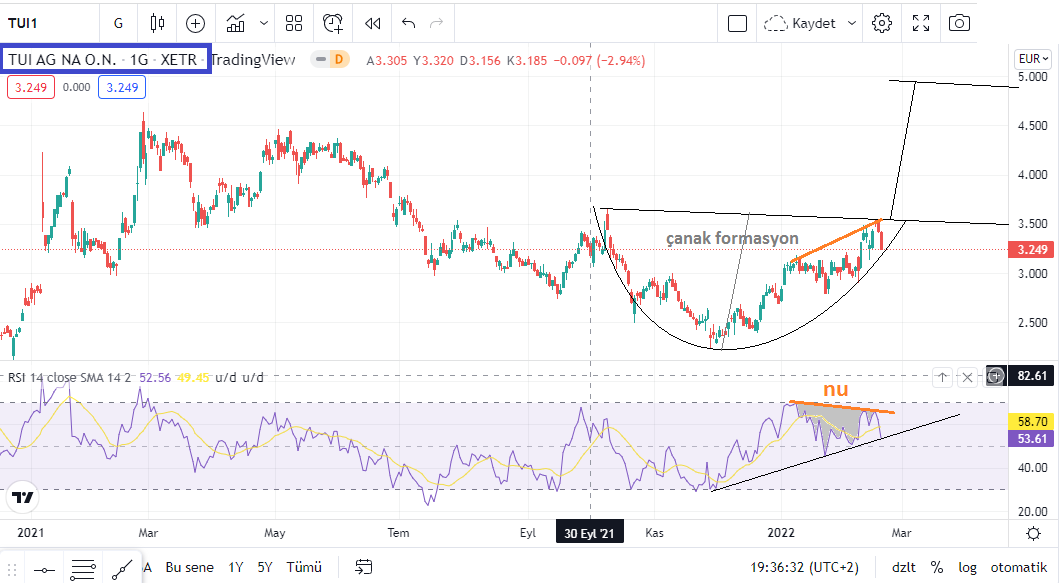The image size is (1059, 583).
Task: Select the Bu sene time range
Action: click(x=189, y=567)
